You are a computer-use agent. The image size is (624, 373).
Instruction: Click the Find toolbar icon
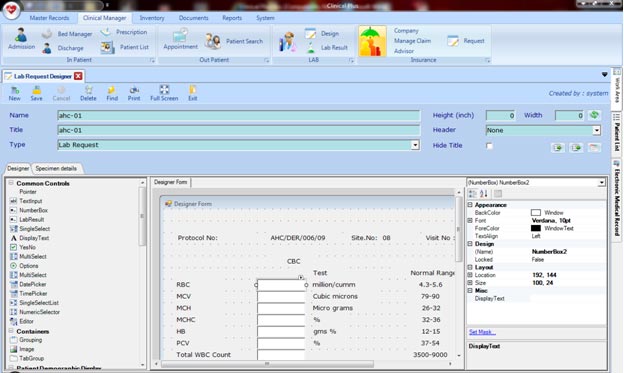click(x=112, y=93)
